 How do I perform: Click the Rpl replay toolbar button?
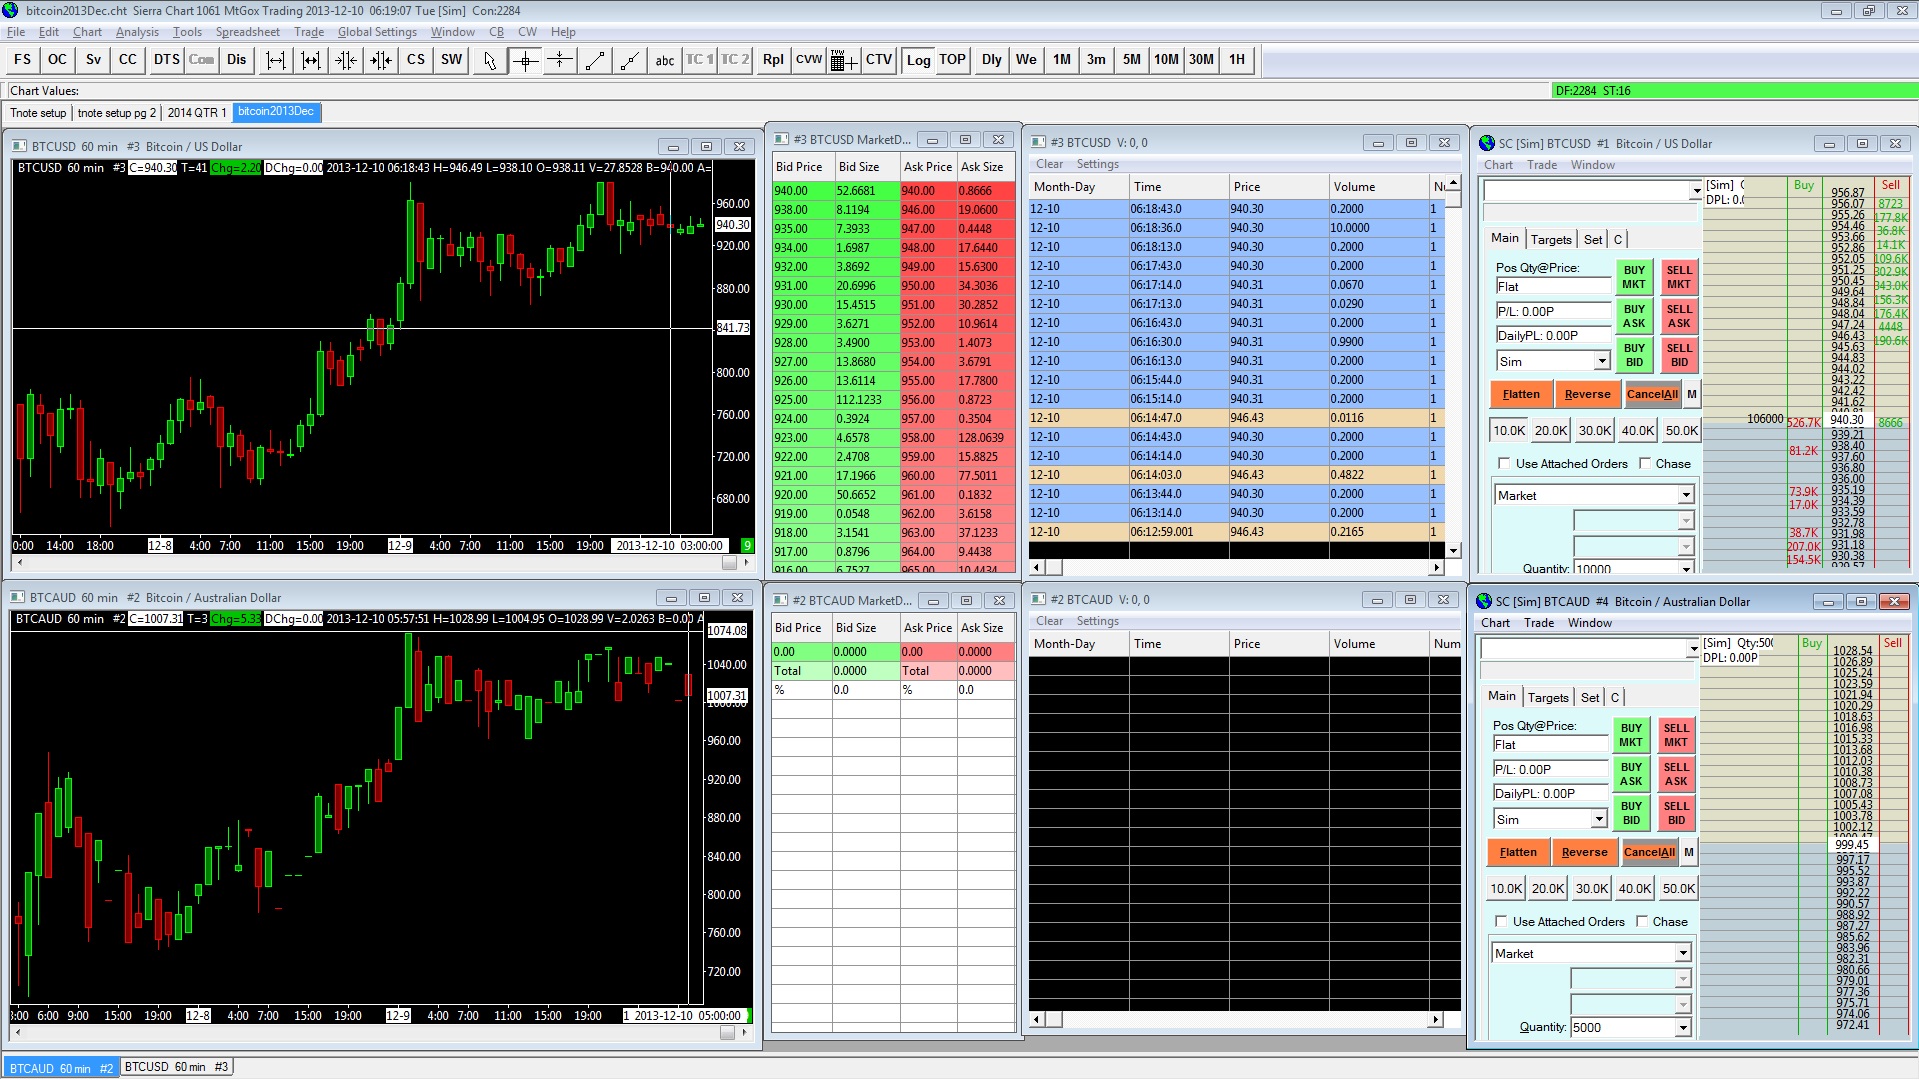tap(773, 60)
